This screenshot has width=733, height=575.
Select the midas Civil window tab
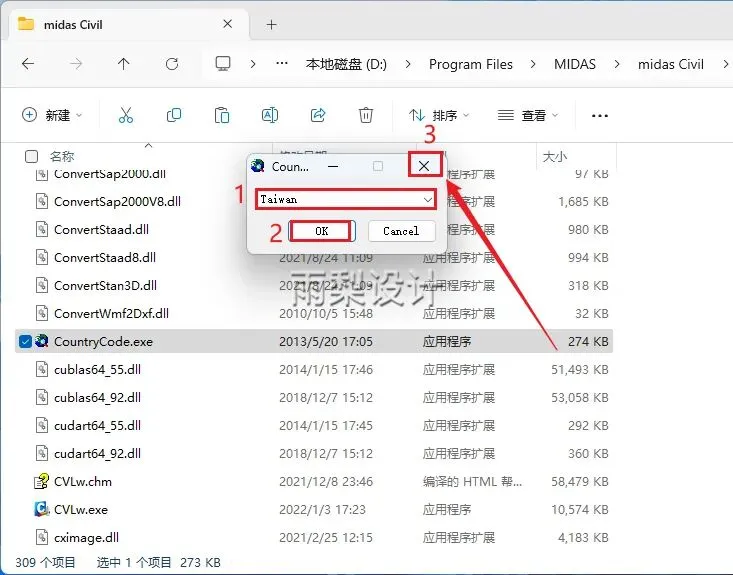(128, 24)
